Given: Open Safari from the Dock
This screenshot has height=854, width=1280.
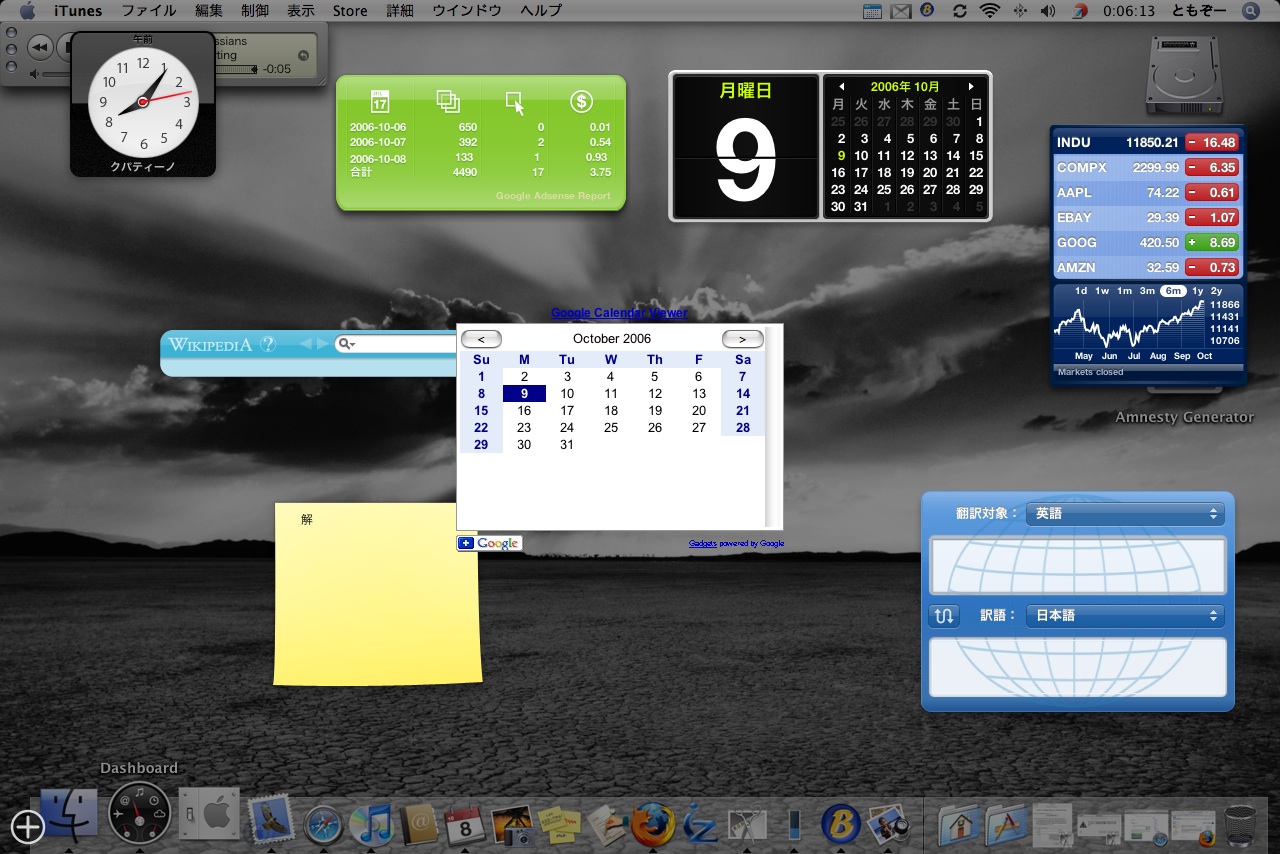Looking at the screenshot, I should pyautogui.click(x=323, y=824).
